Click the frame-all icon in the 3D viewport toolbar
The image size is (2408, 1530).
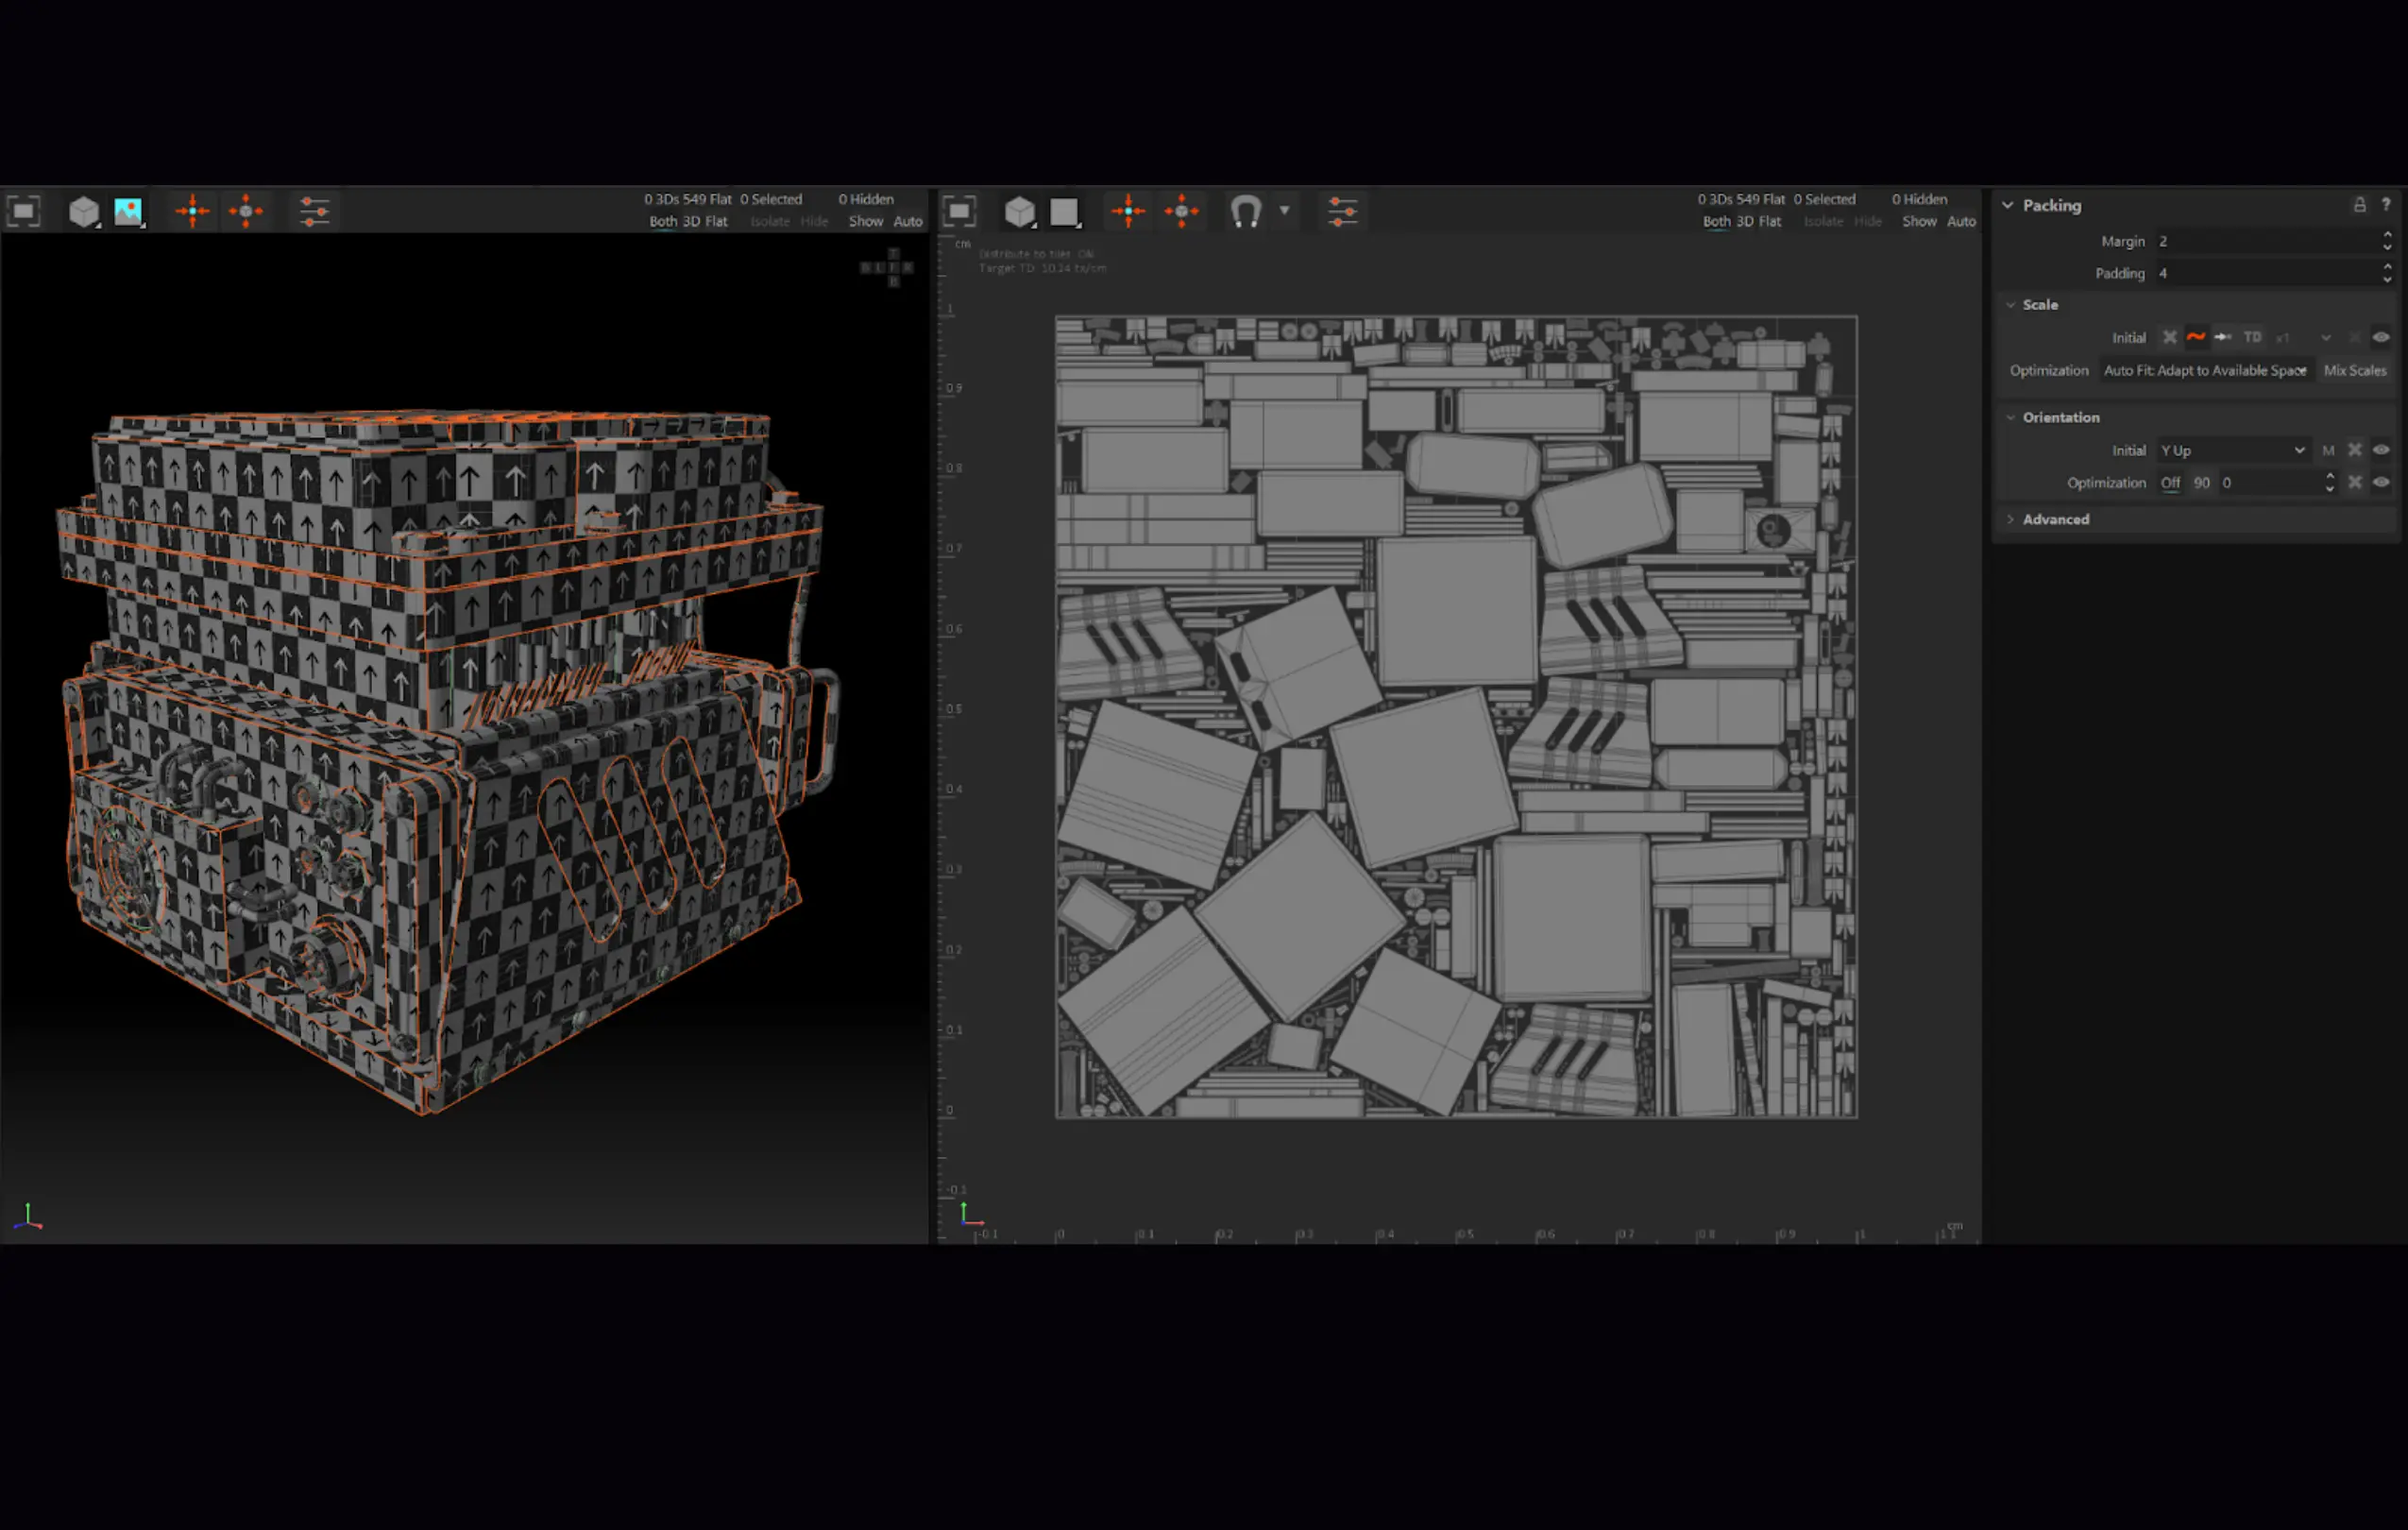[23, 211]
